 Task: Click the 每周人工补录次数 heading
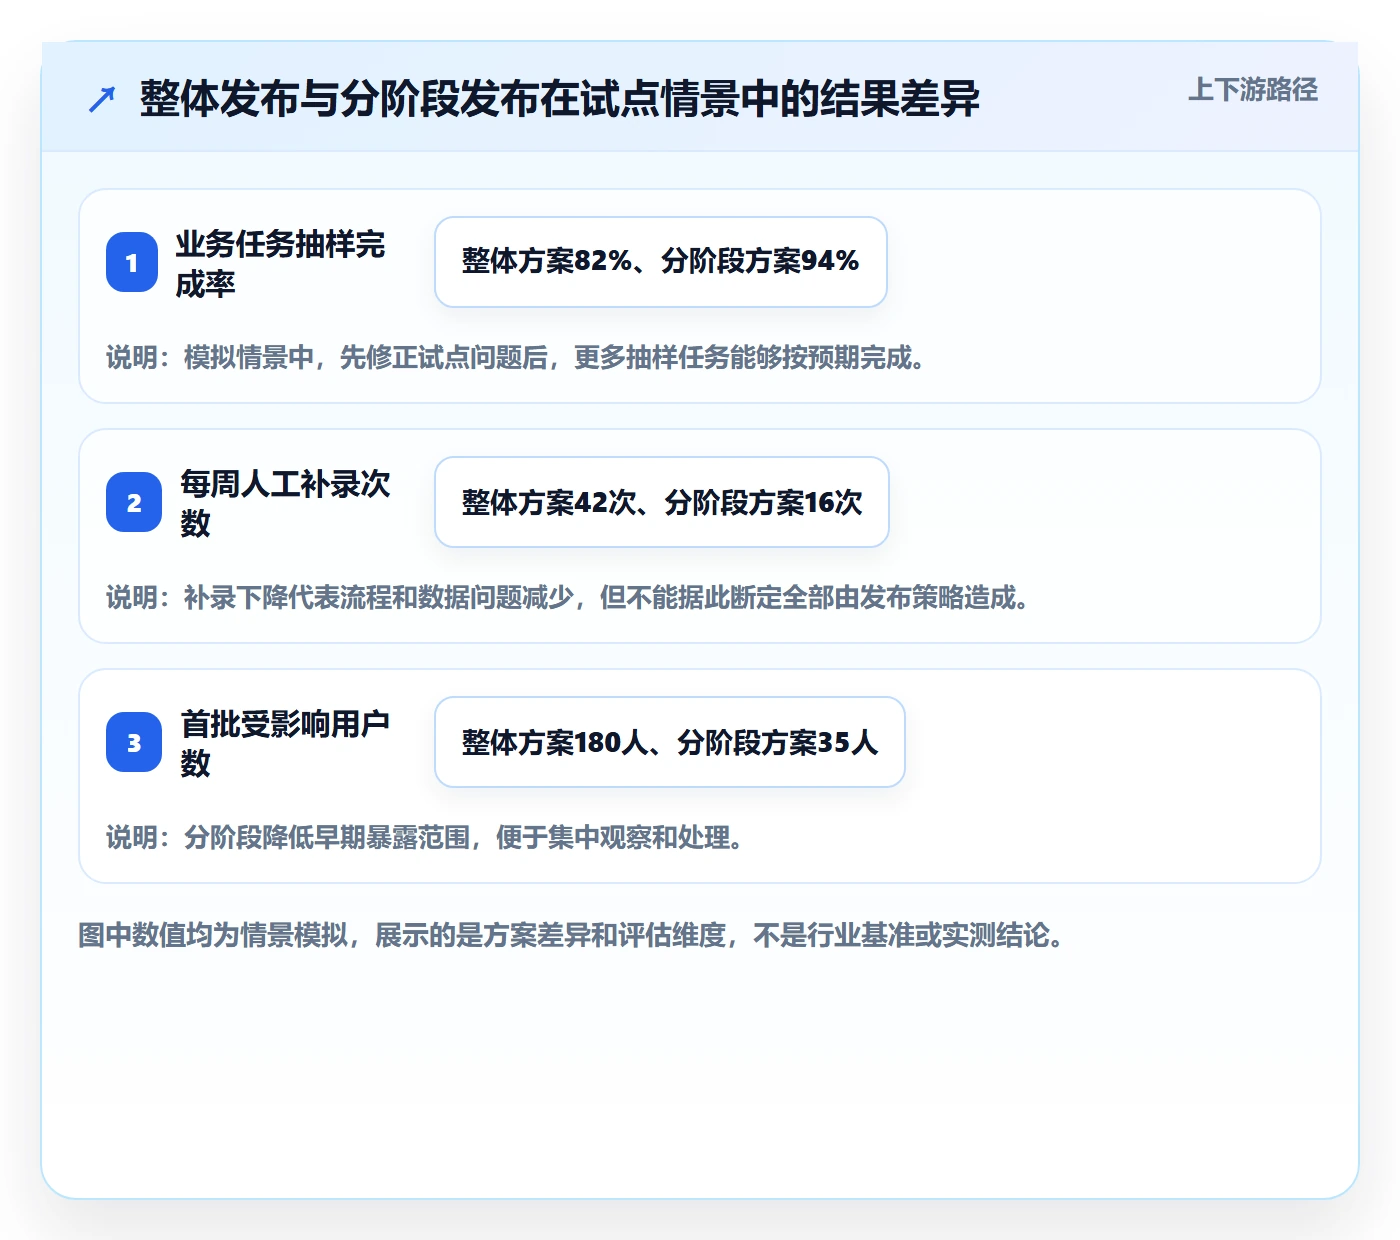coord(285,503)
